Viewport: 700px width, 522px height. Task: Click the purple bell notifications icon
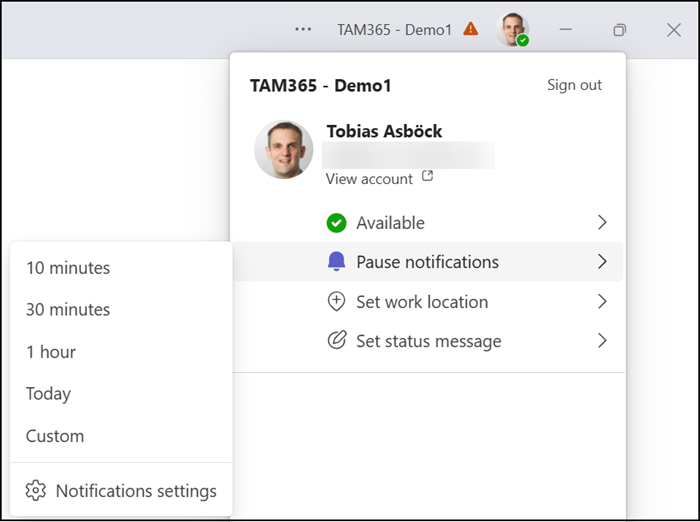point(336,261)
